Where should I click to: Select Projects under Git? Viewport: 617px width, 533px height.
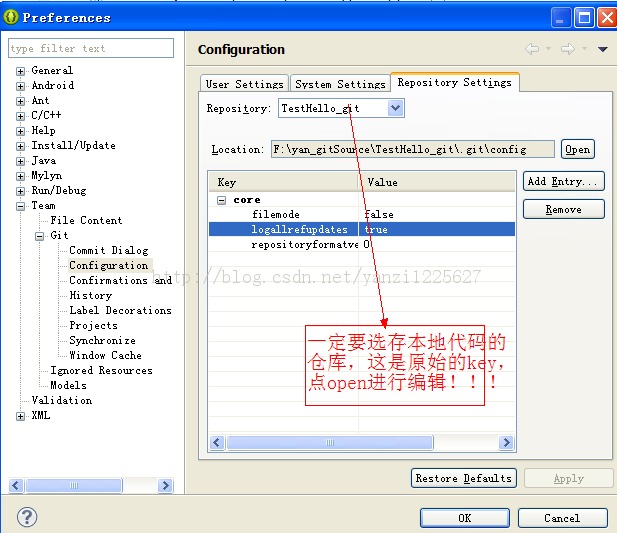click(94, 325)
